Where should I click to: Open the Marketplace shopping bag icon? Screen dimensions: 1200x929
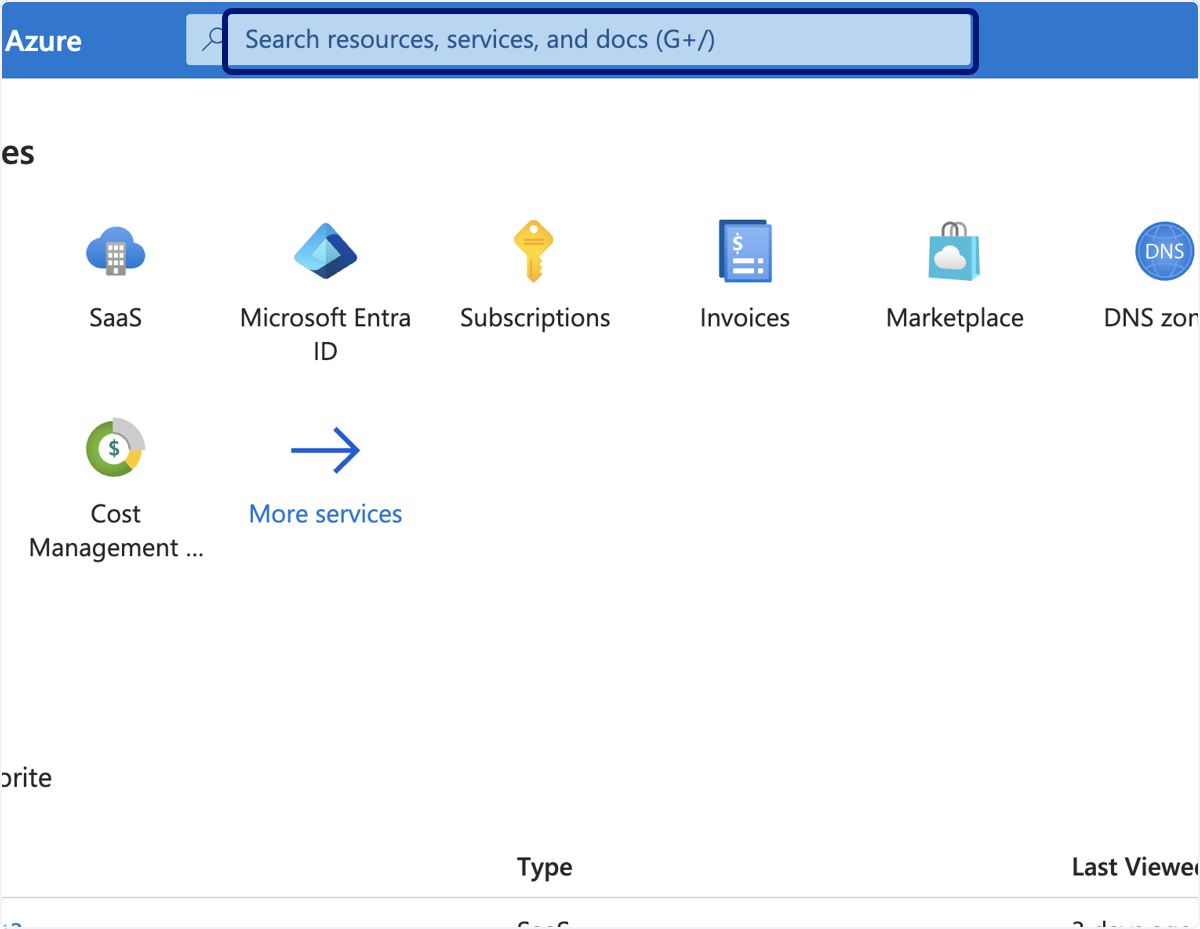point(955,250)
